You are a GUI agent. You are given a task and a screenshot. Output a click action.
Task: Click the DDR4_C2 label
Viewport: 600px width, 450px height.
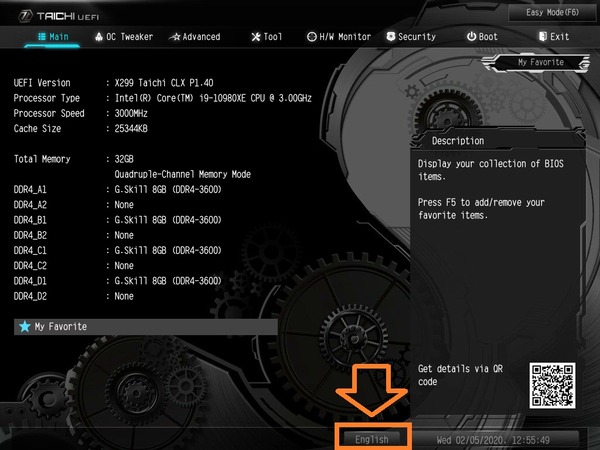click(30, 266)
